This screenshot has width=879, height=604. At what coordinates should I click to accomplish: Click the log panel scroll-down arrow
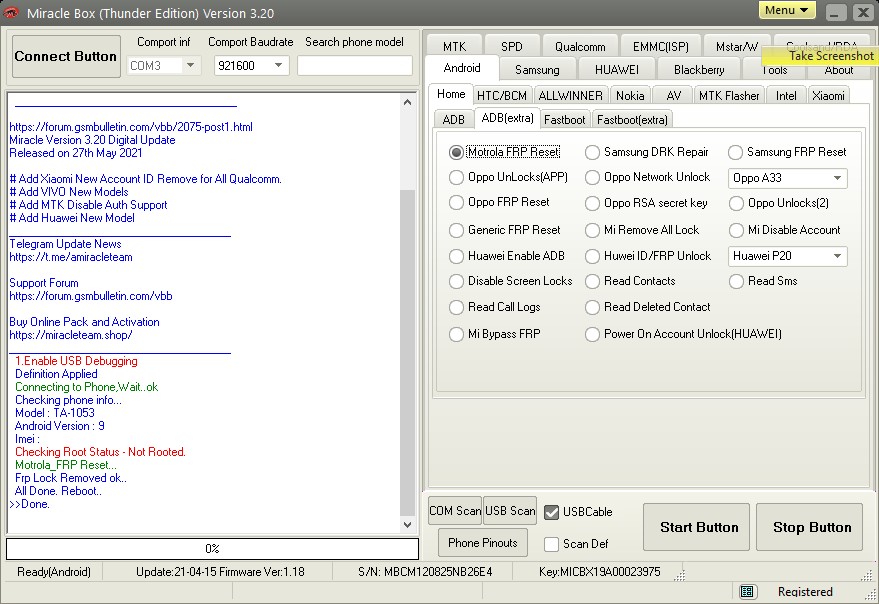click(x=408, y=525)
